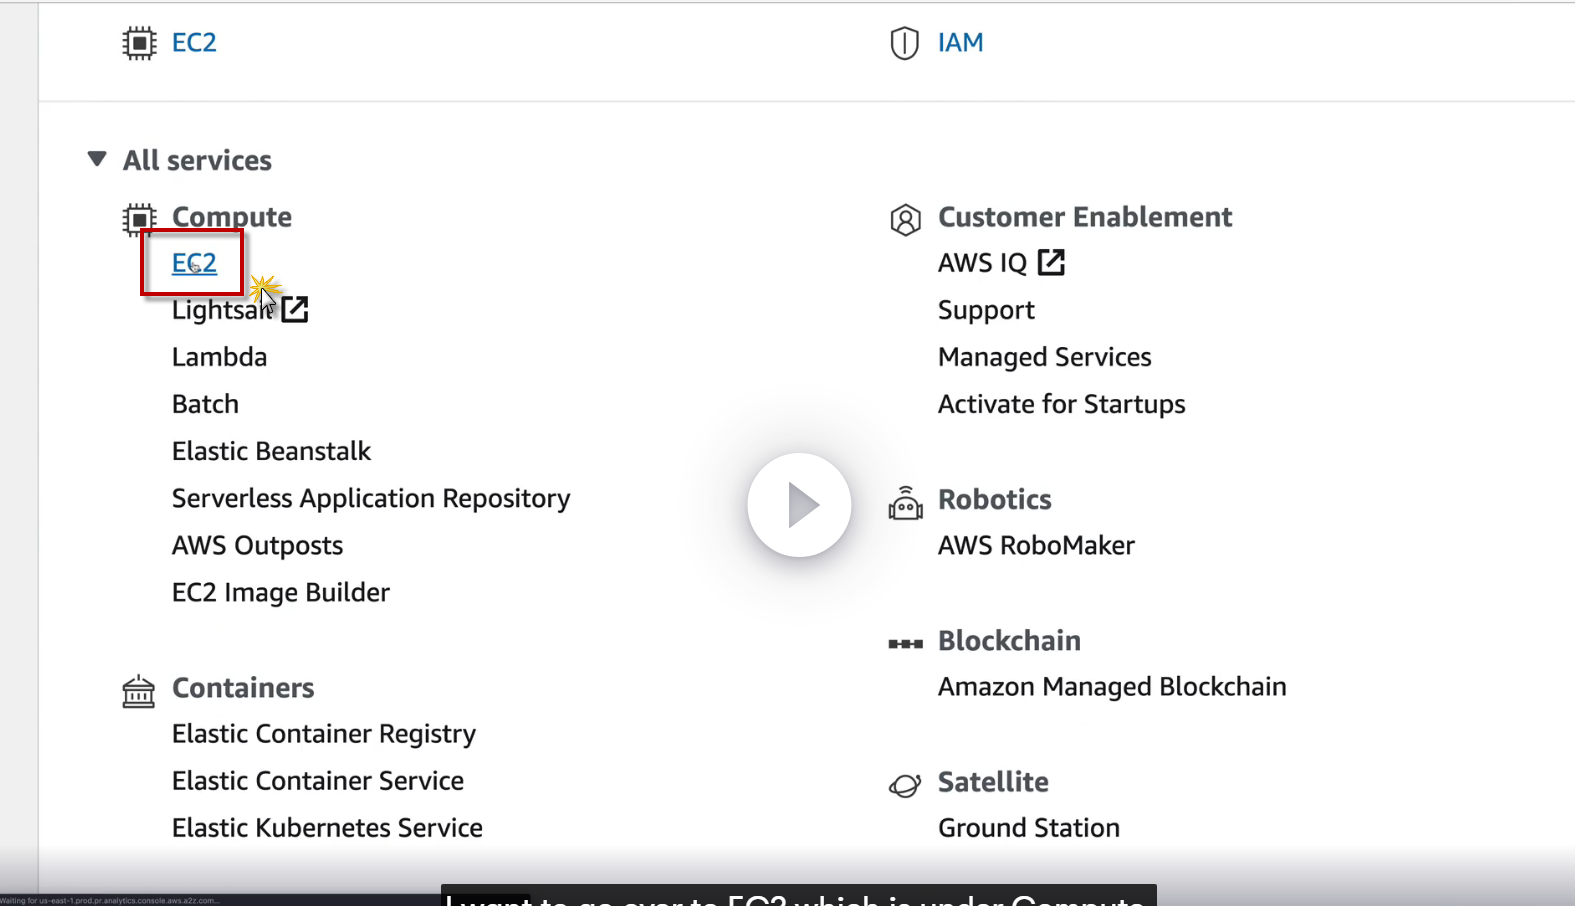Click the IAM shield icon

(x=904, y=43)
